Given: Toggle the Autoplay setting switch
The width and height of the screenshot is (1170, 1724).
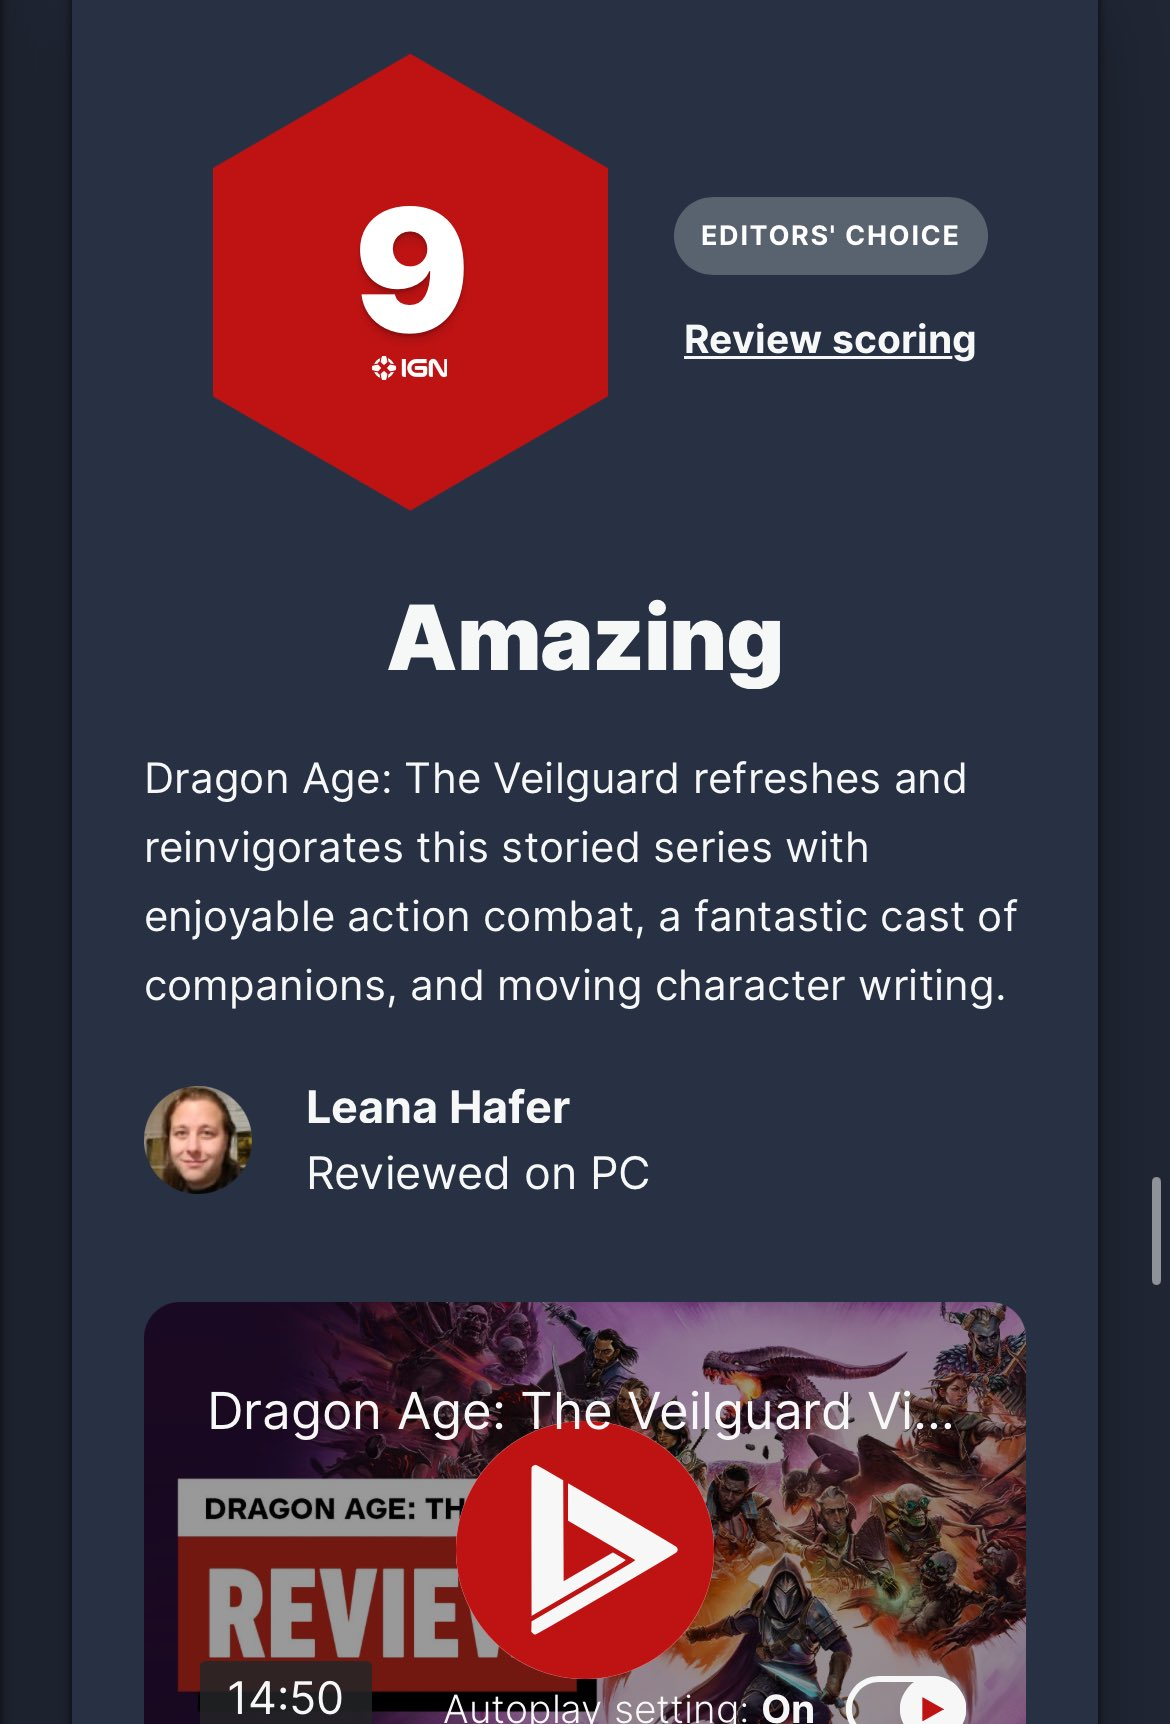Looking at the screenshot, I should [x=906, y=1704].
